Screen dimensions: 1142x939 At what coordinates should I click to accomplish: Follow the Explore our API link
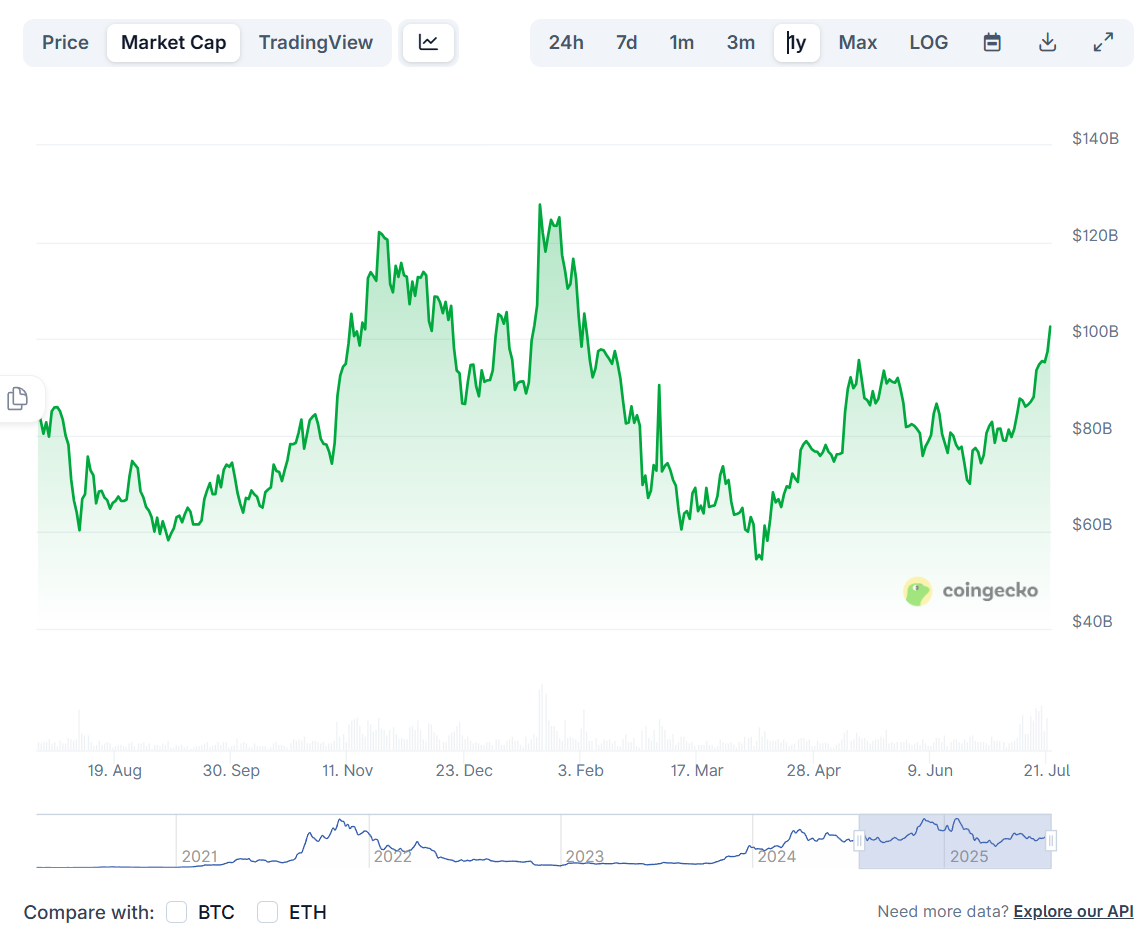pyautogui.click(x=1073, y=912)
